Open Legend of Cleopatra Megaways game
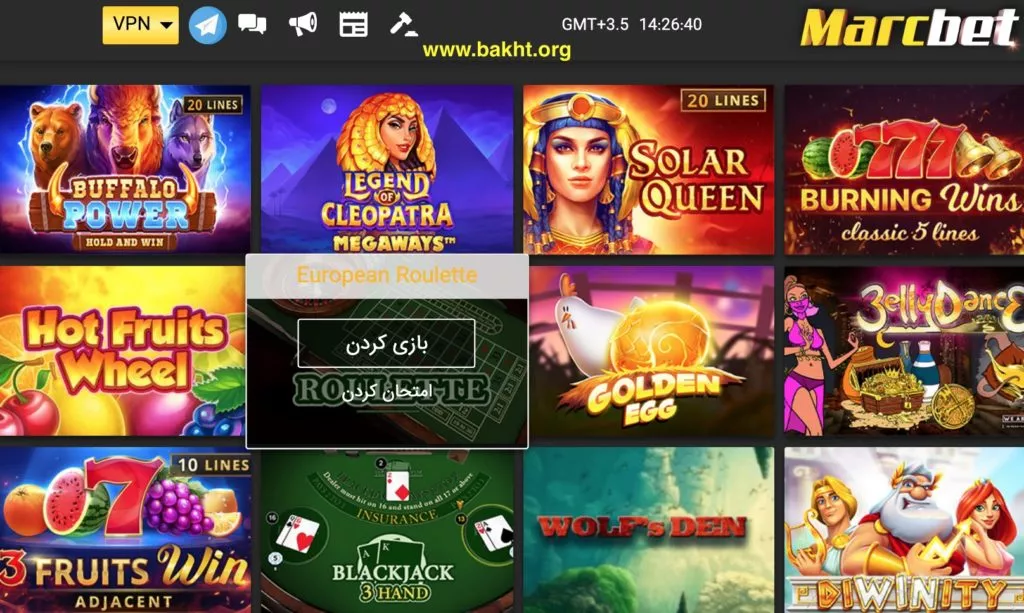The height and width of the screenshot is (613, 1024). (x=387, y=169)
